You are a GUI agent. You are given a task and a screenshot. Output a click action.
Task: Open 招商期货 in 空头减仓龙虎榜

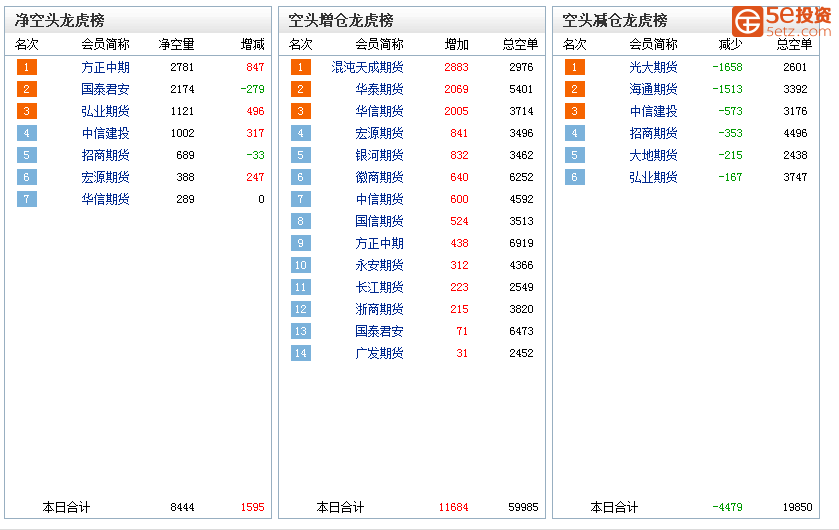click(653, 133)
